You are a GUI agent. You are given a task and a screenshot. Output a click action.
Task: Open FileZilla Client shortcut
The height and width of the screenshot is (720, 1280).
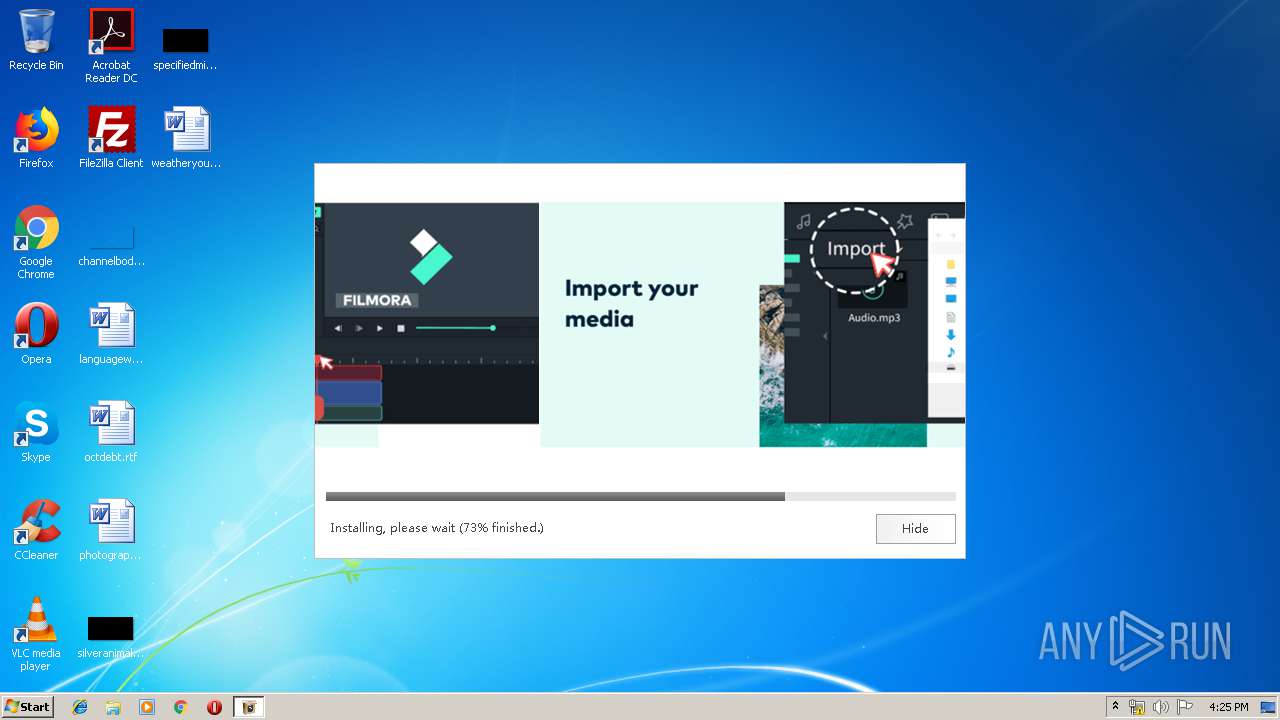click(x=111, y=138)
